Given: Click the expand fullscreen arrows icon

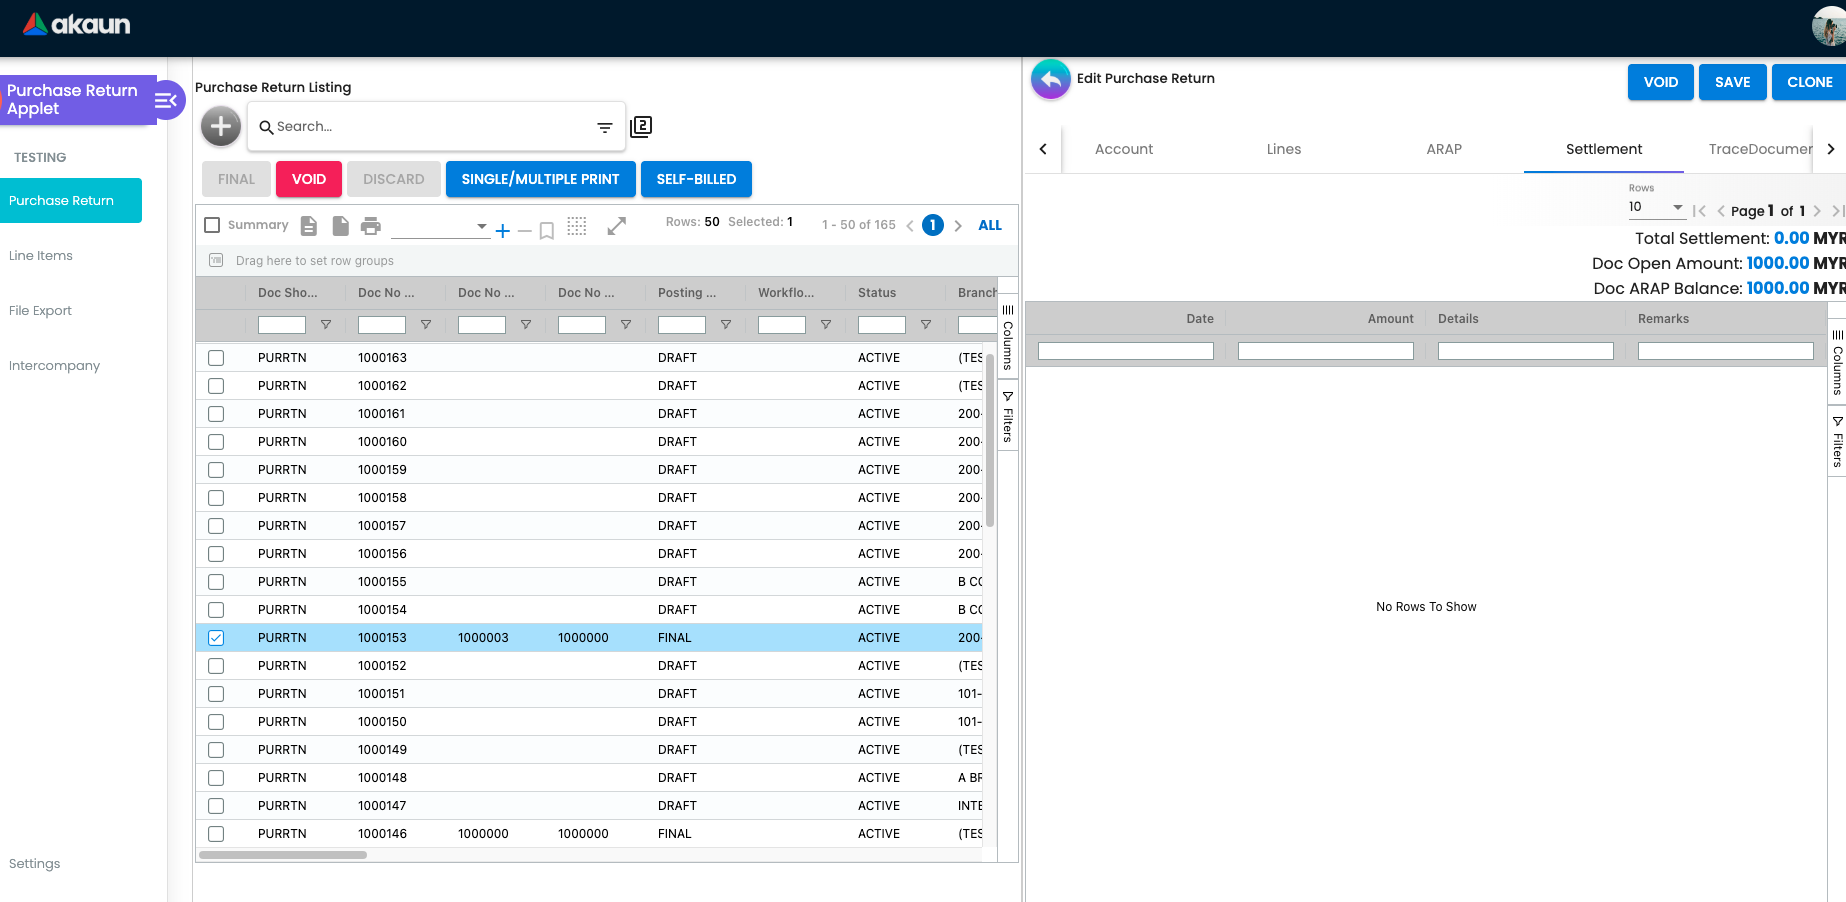Looking at the screenshot, I should point(617,226).
